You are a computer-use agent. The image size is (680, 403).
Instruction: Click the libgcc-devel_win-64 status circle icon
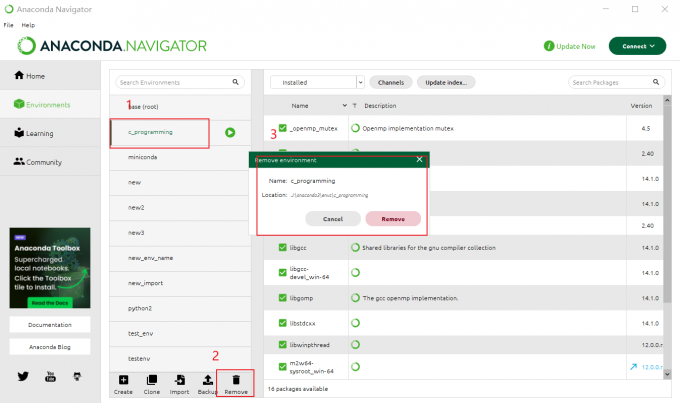tap(355, 272)
